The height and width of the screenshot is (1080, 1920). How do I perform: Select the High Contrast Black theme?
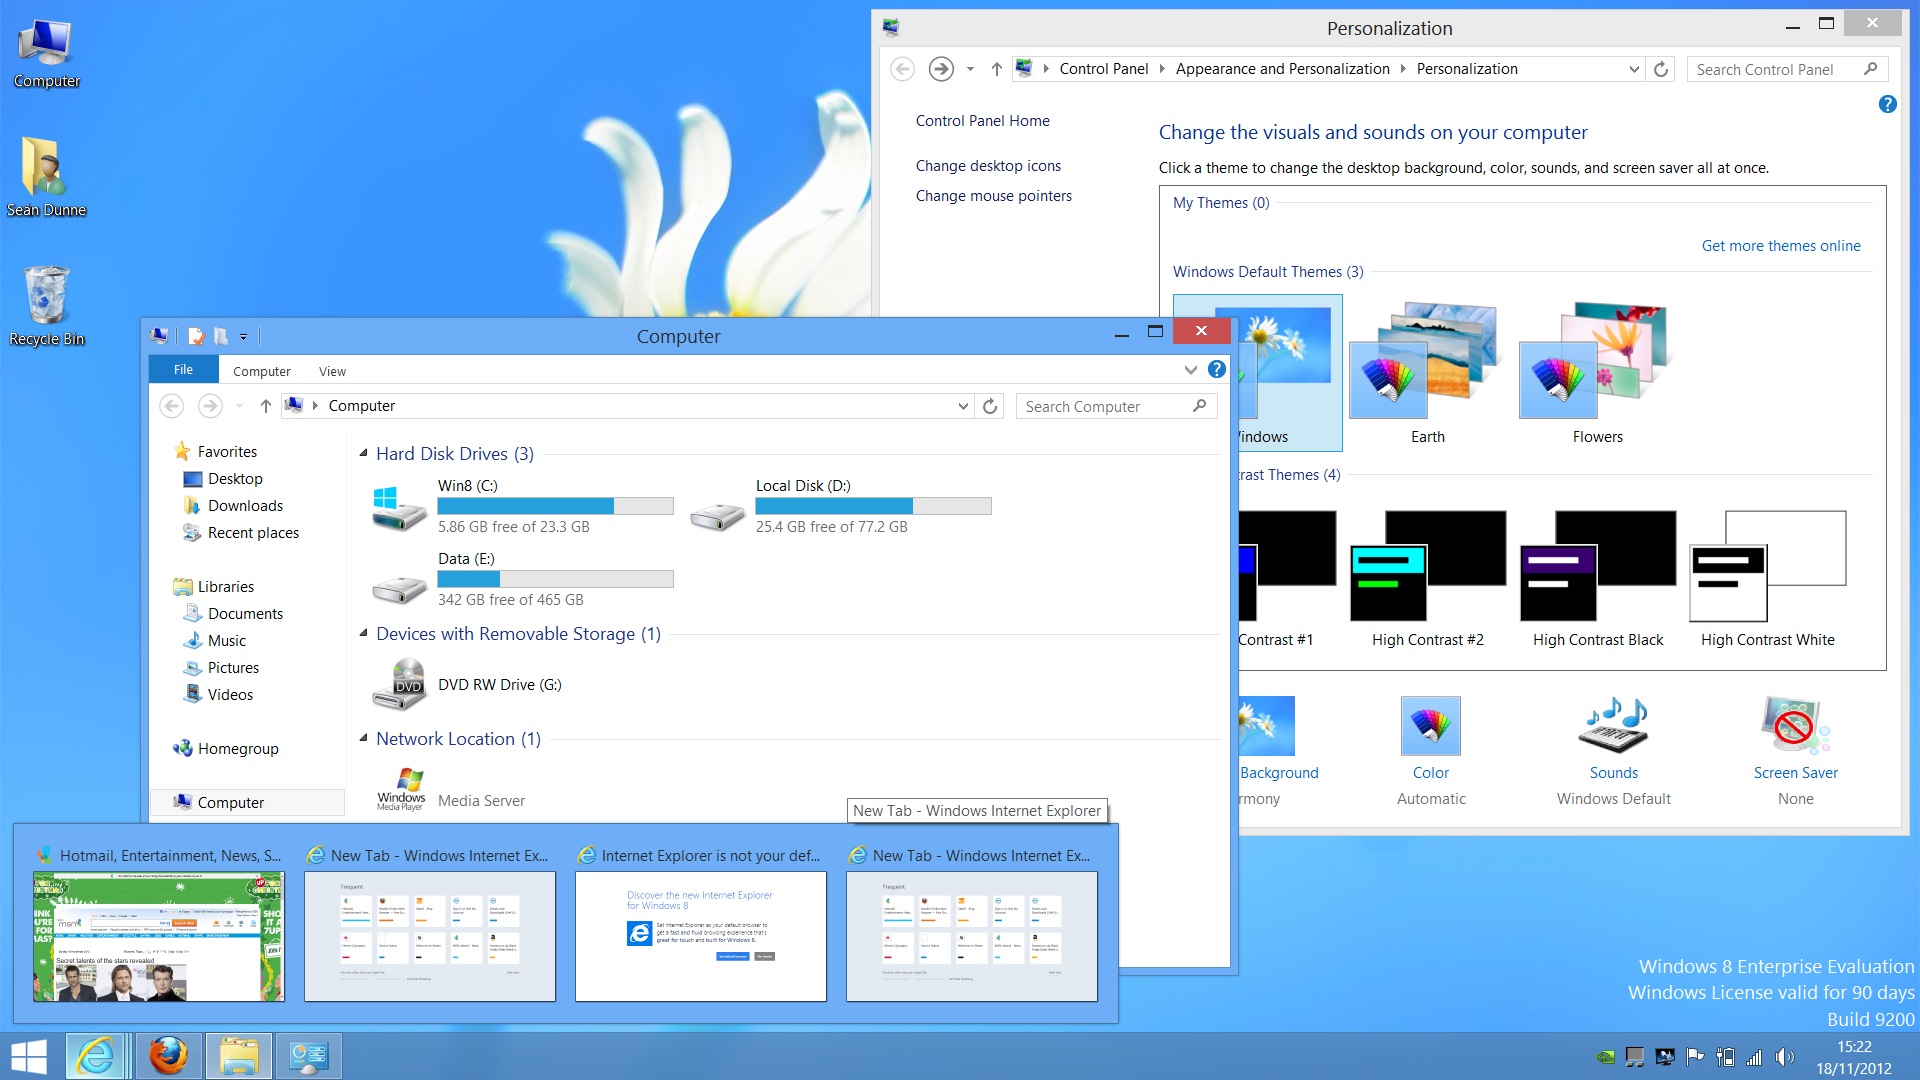[x=1597, y=579]
